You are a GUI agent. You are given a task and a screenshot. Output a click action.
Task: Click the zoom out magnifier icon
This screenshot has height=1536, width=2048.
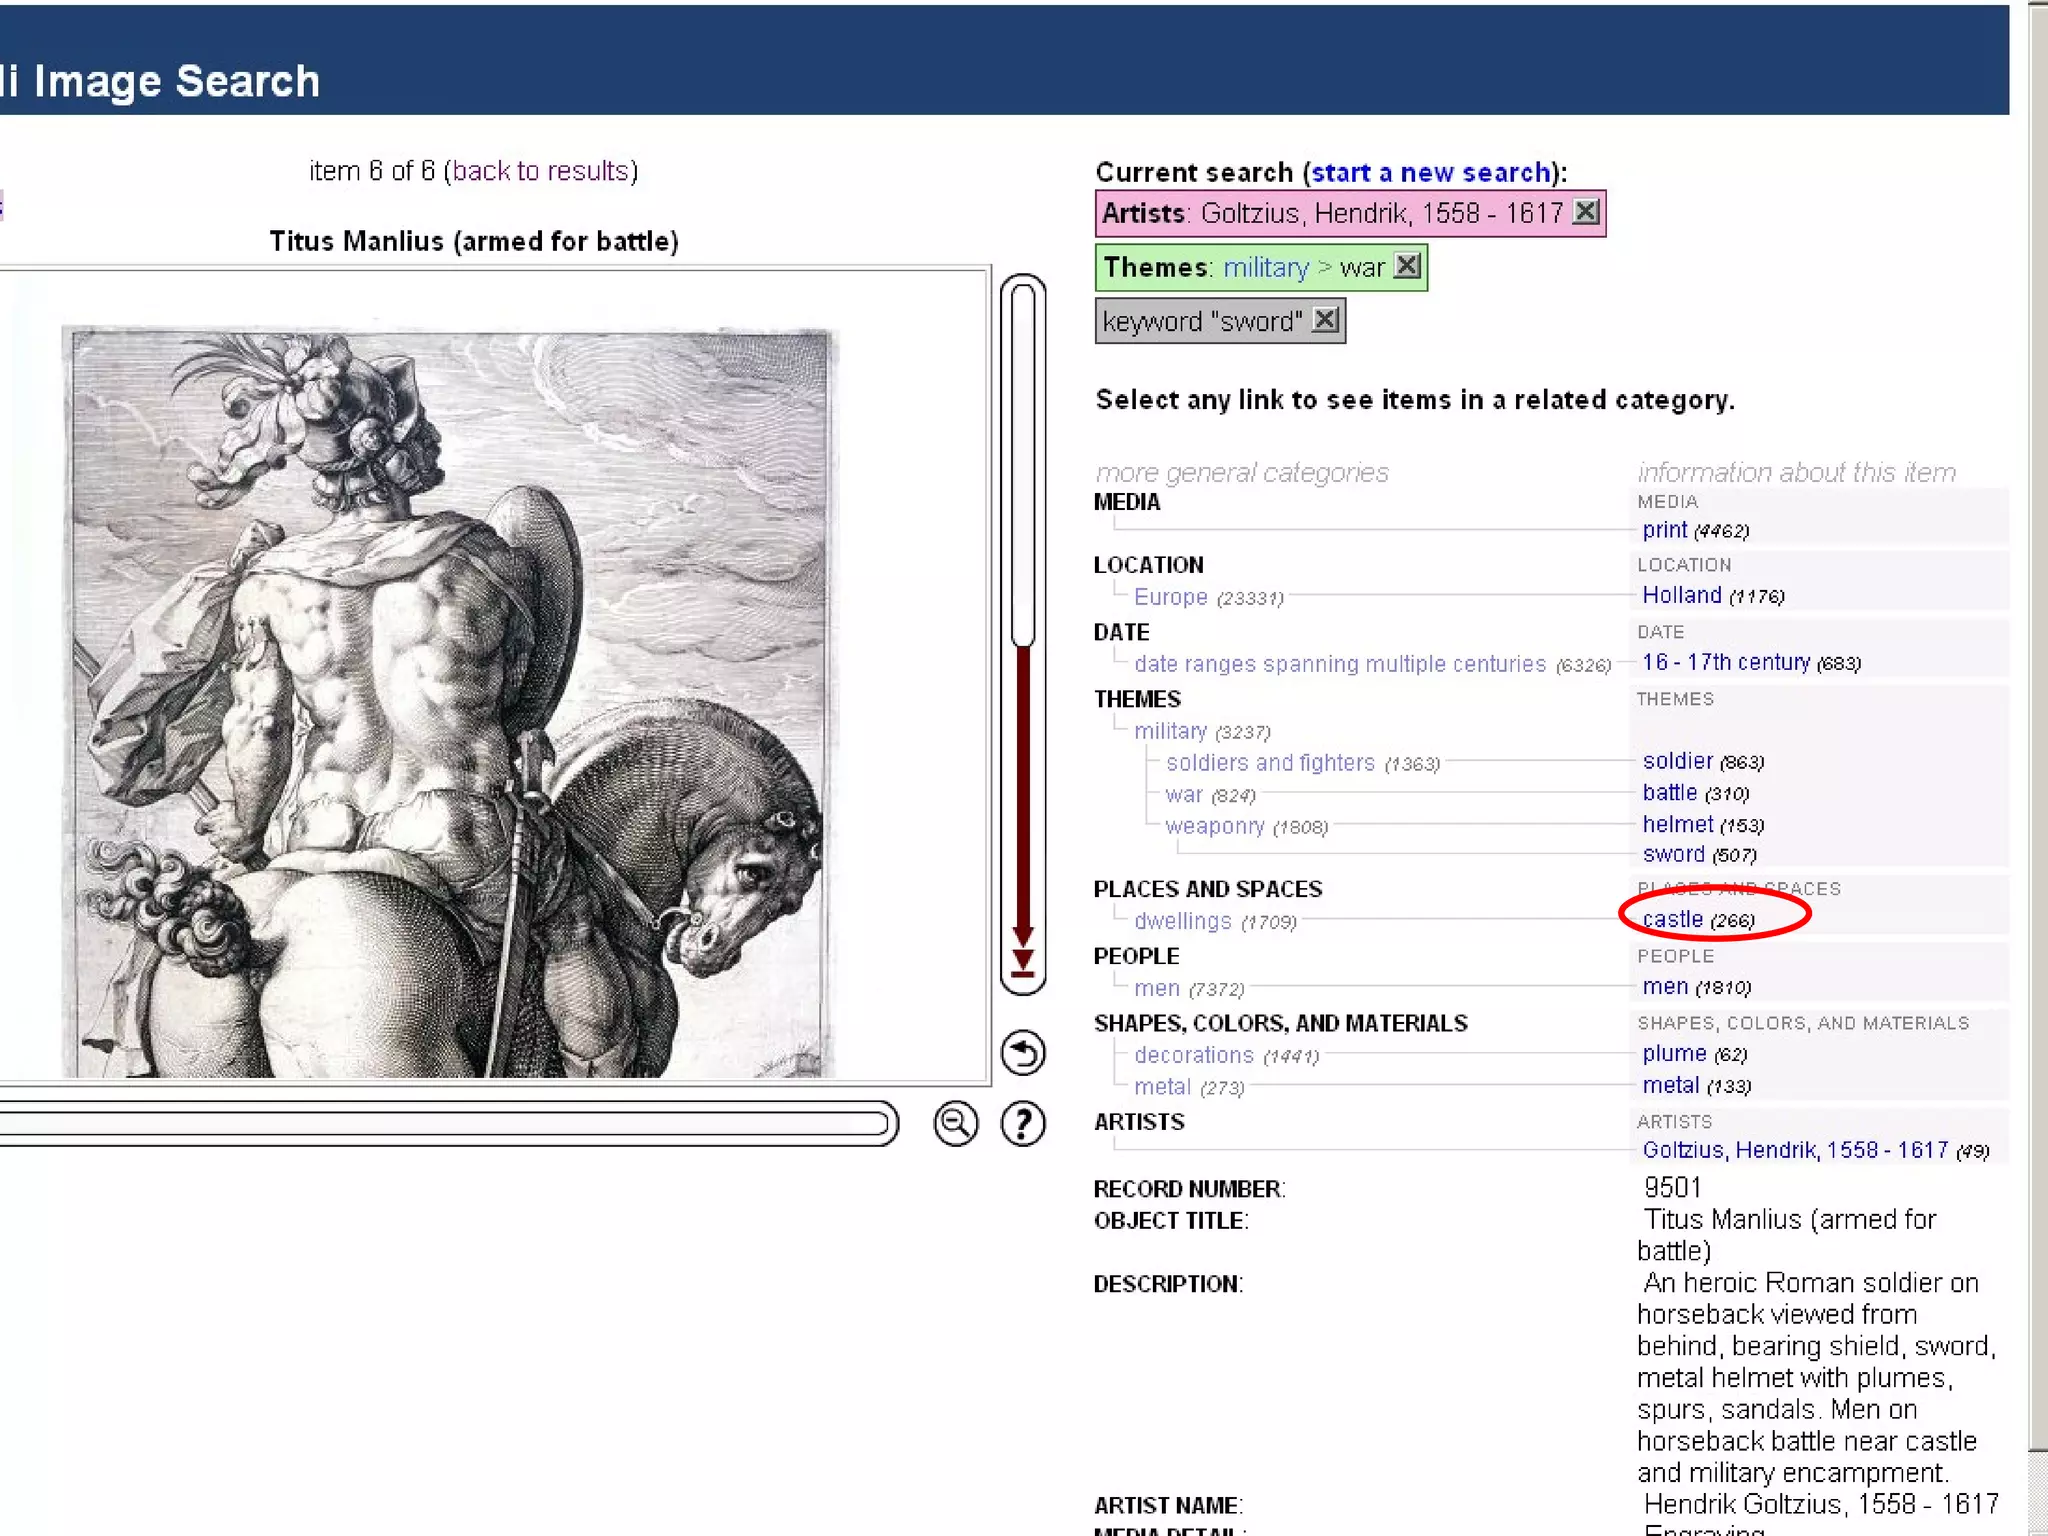coord(955,1123)
